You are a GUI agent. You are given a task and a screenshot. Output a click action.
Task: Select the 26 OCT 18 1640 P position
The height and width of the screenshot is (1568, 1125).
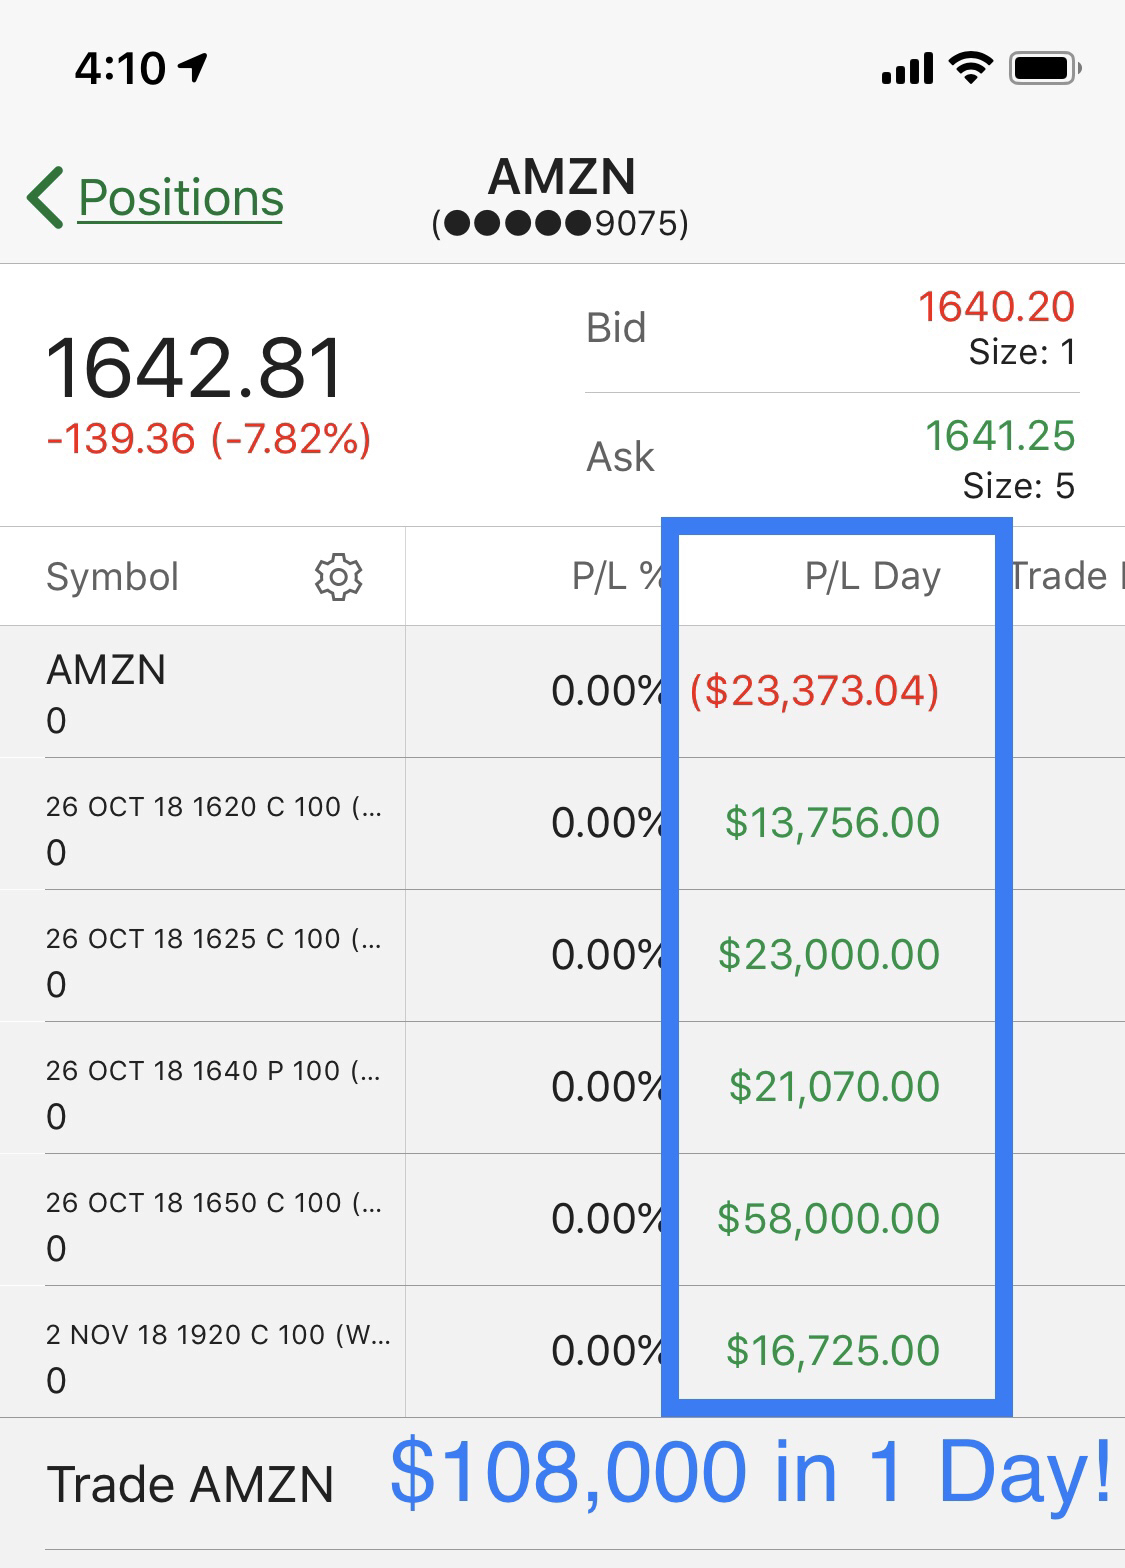(213, 1088)
